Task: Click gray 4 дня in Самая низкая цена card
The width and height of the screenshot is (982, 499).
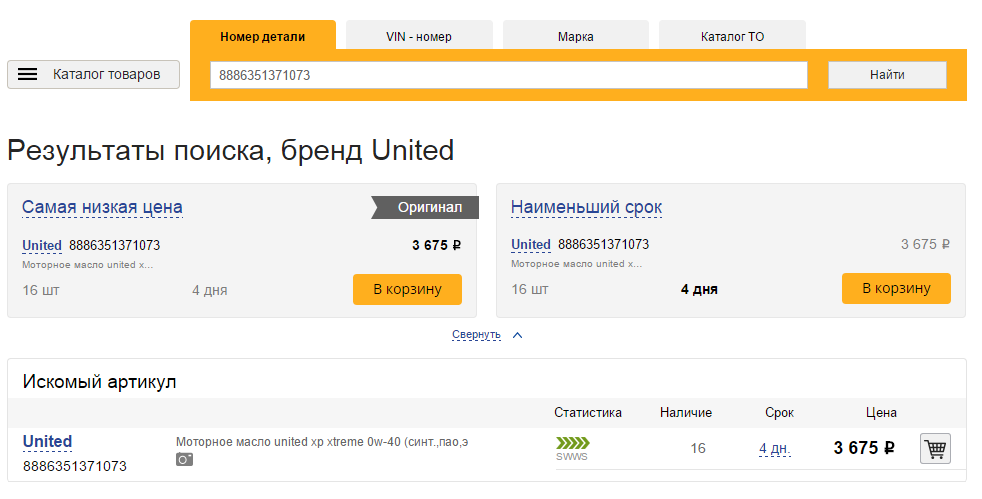Action: pos(209,291)
